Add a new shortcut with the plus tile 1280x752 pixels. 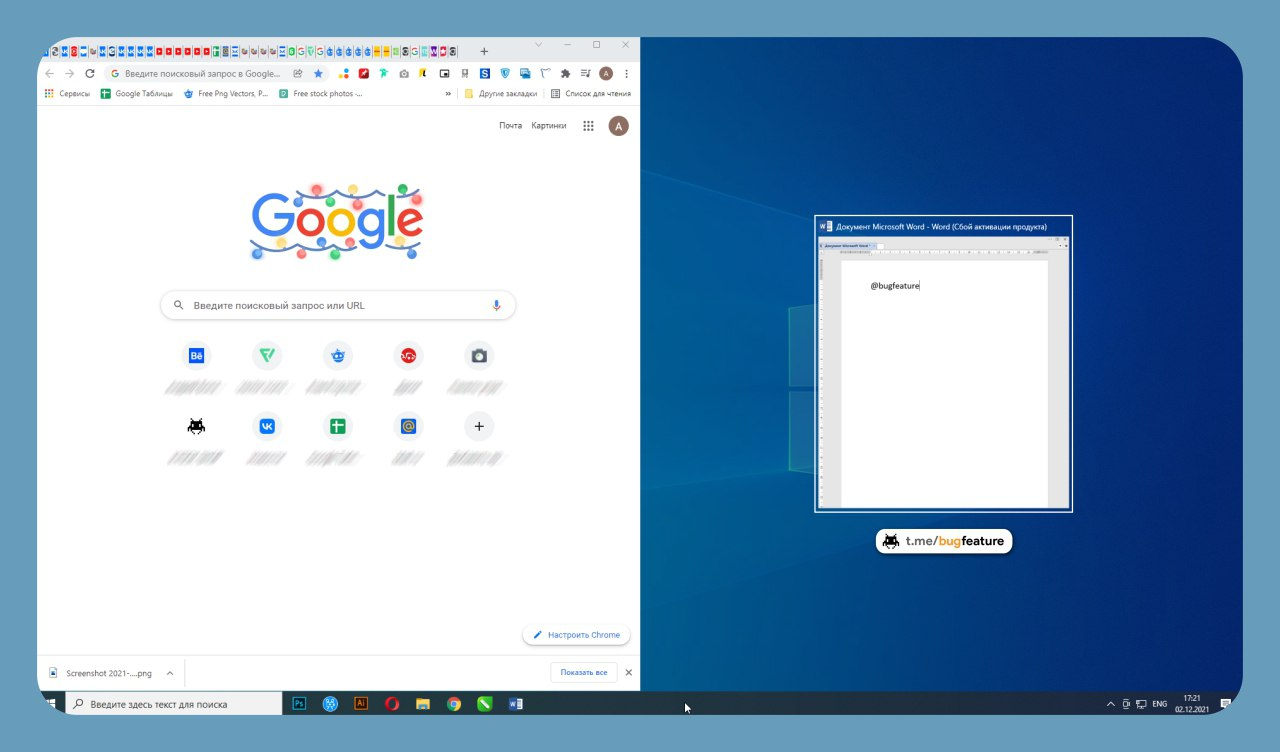tap(479, 426)
